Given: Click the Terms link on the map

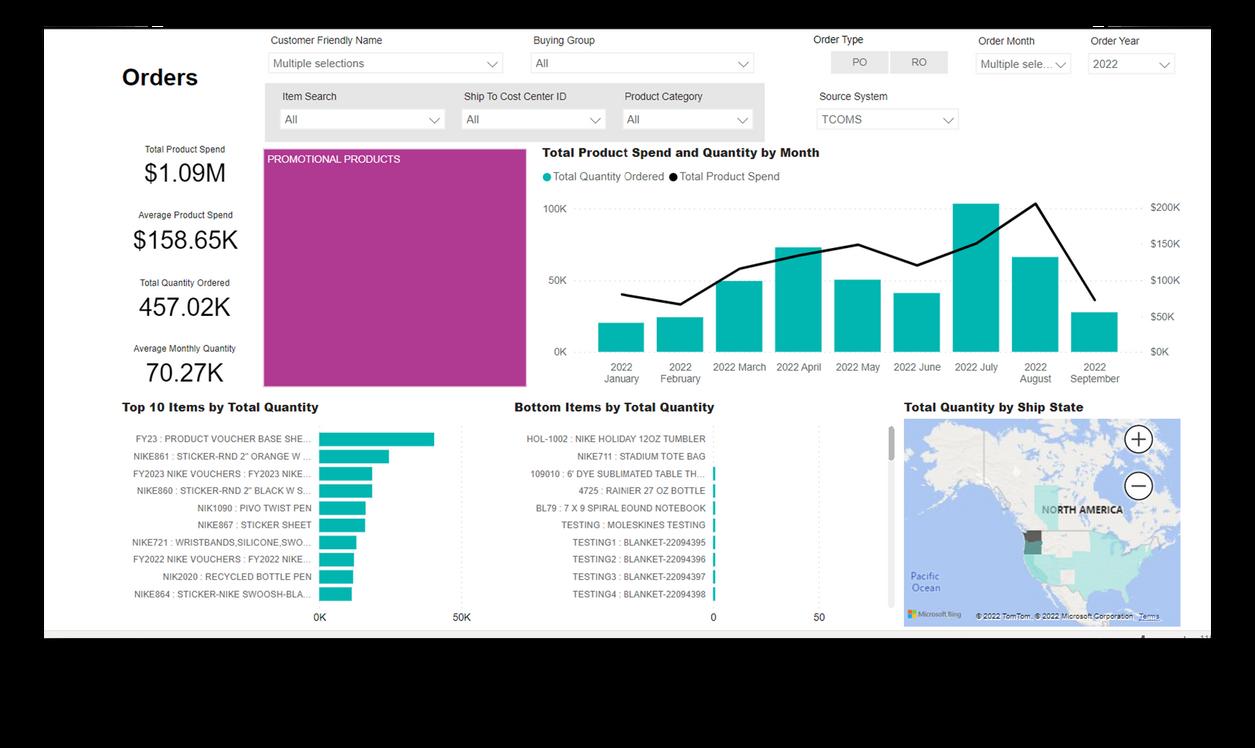Looking at the screenshot, I should (x=1149, y=616).
